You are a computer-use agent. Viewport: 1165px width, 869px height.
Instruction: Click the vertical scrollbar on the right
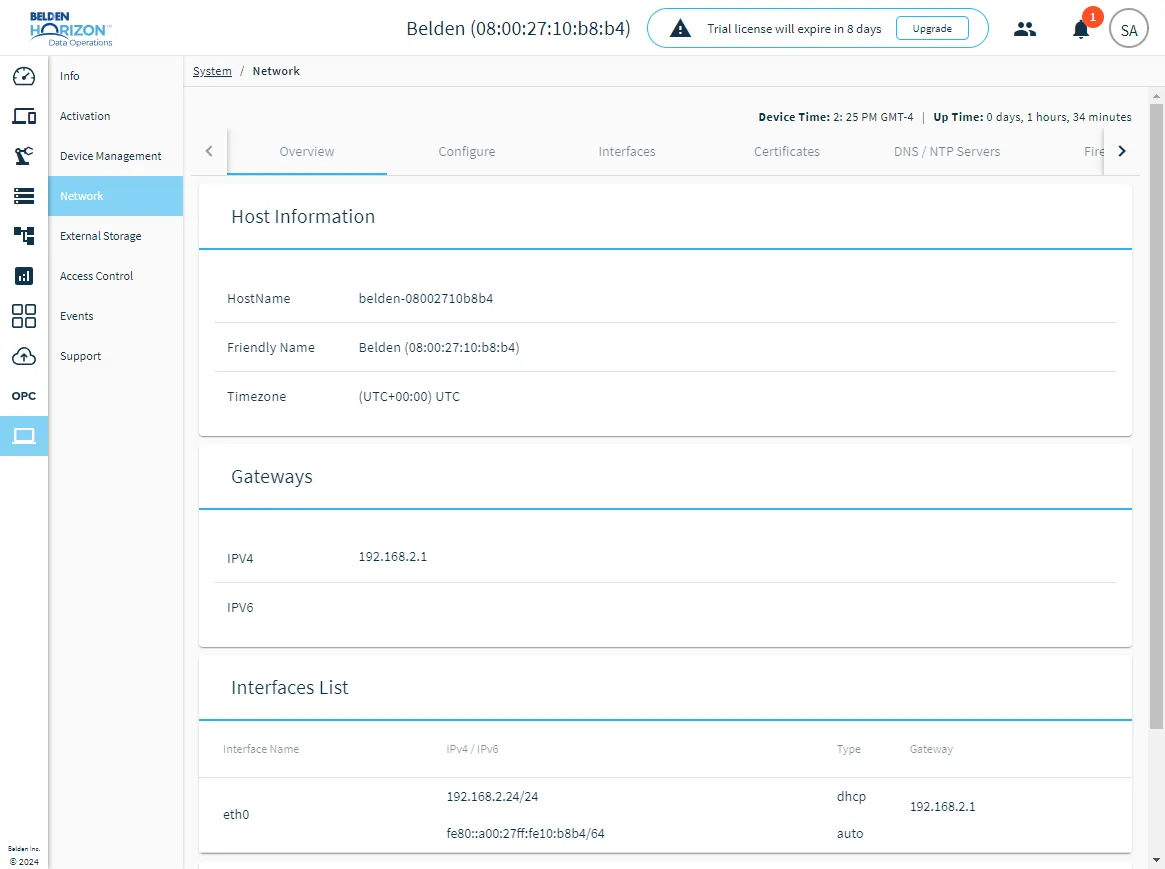click(1156, 416)
